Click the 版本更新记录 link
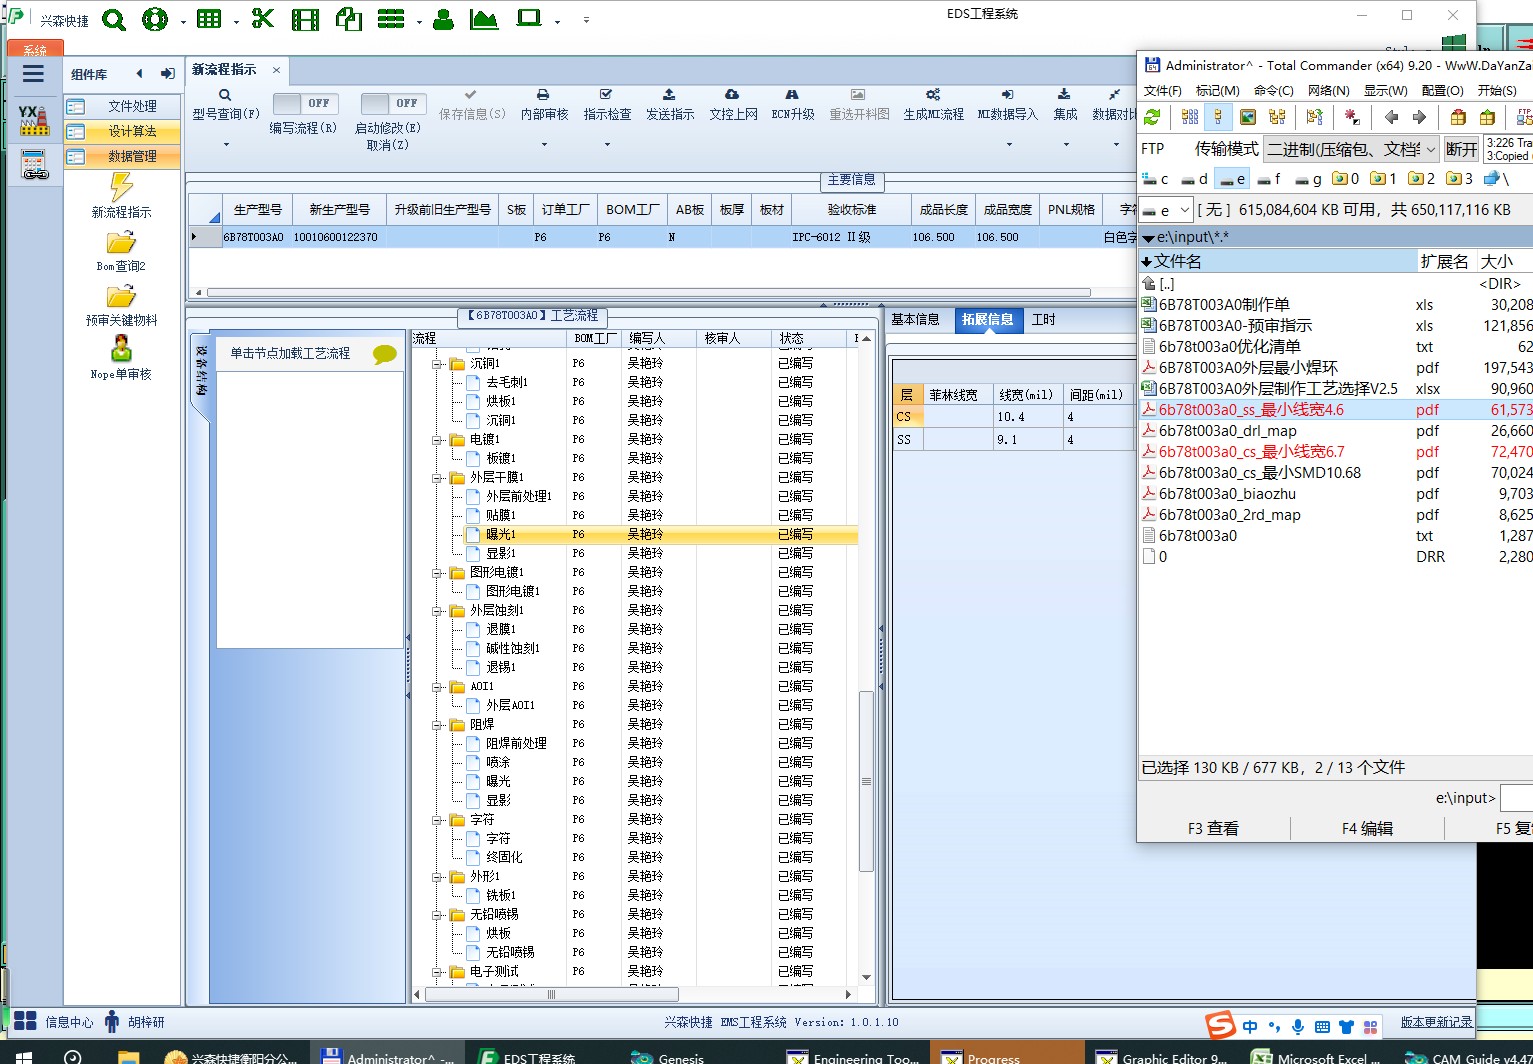The width and height of the screenshot is (1533, 1064). click(x=1436, y=1022)
